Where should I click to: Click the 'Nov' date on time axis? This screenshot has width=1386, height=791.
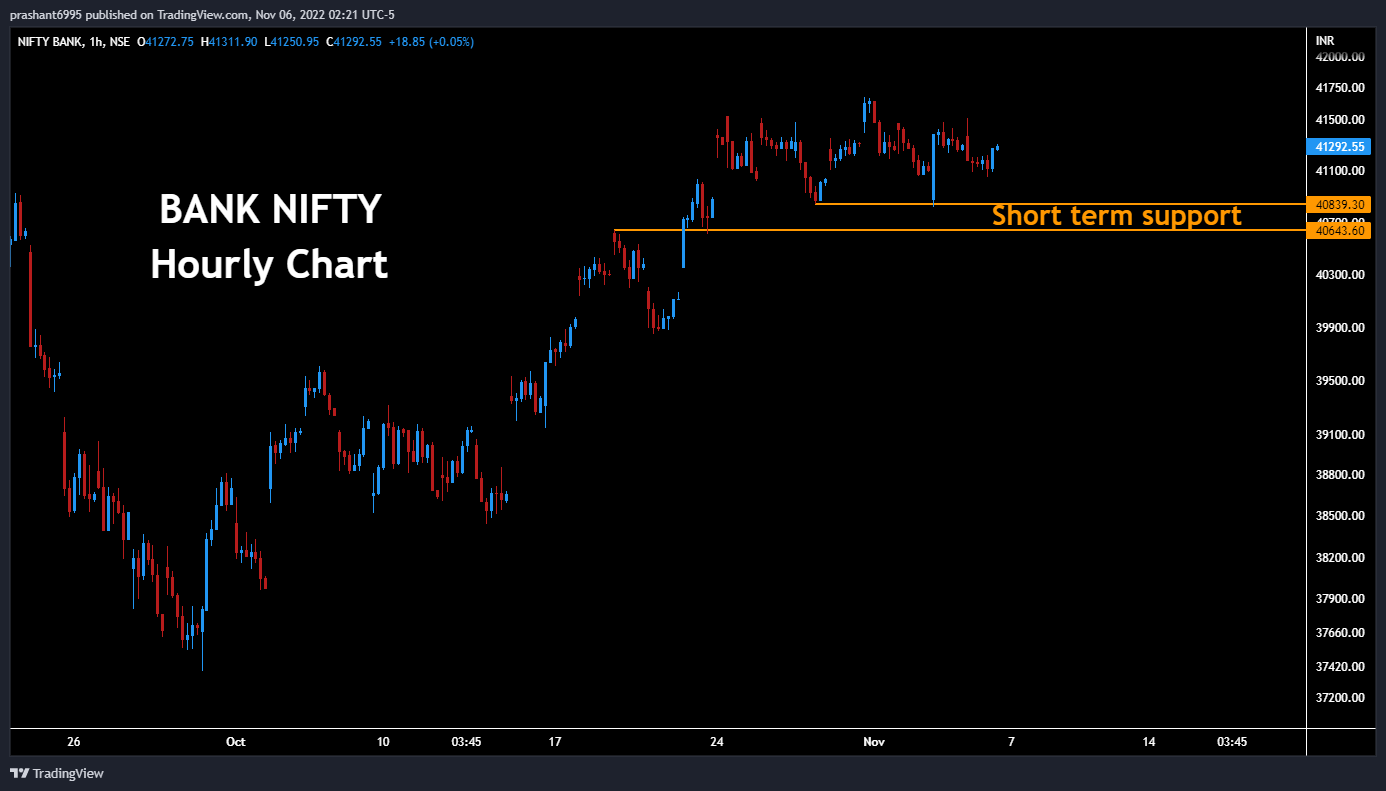874,742
